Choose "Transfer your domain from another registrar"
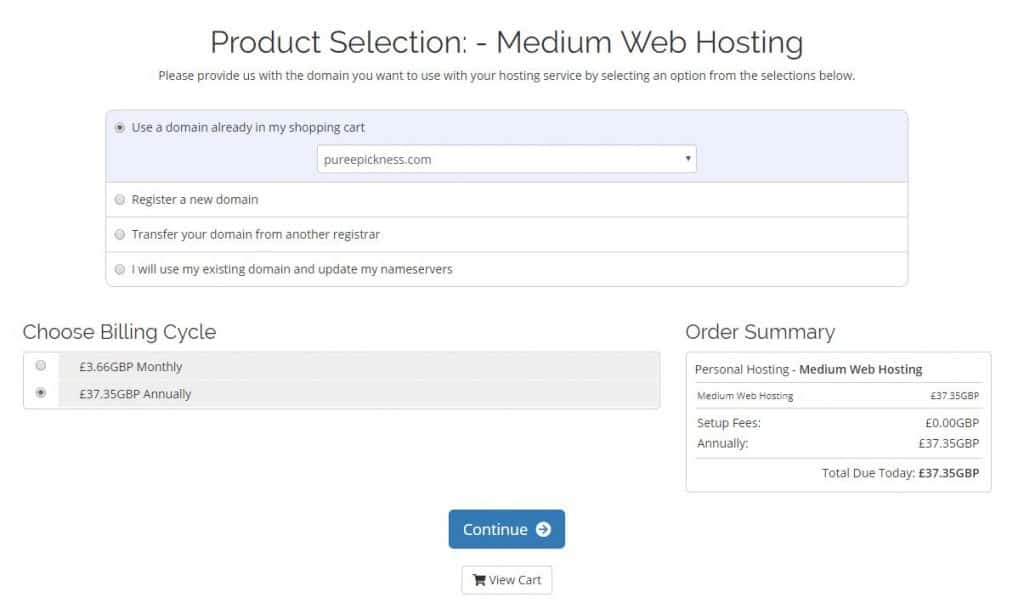Screen dimensions: 1024x603 tap(121, 235)
